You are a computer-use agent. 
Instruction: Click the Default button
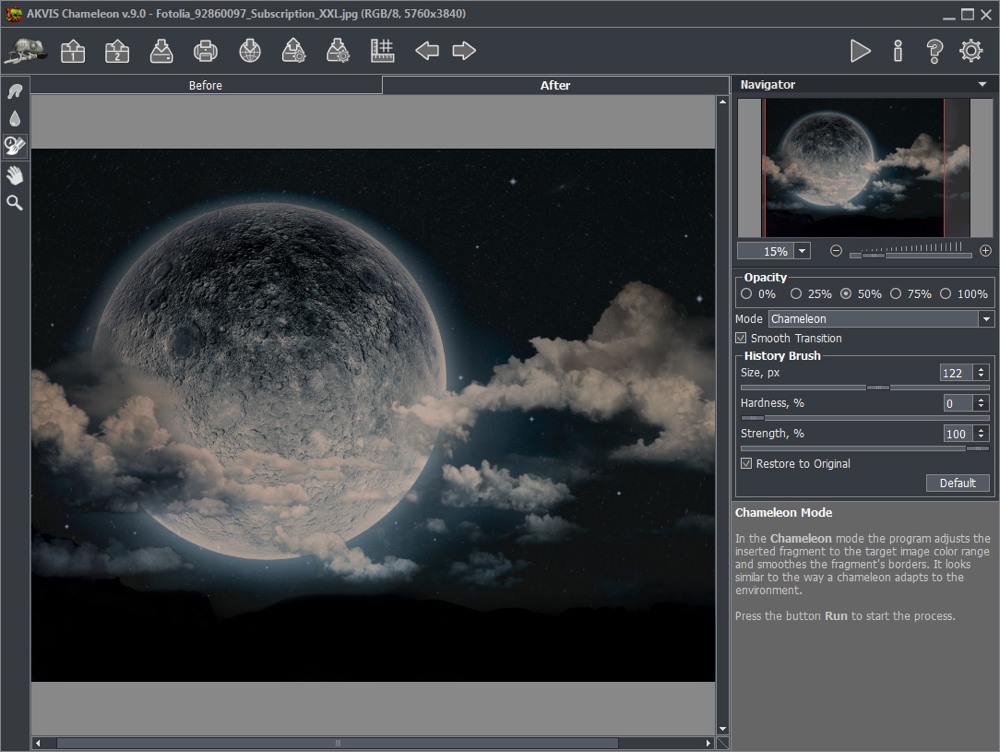tap(957, 483)
